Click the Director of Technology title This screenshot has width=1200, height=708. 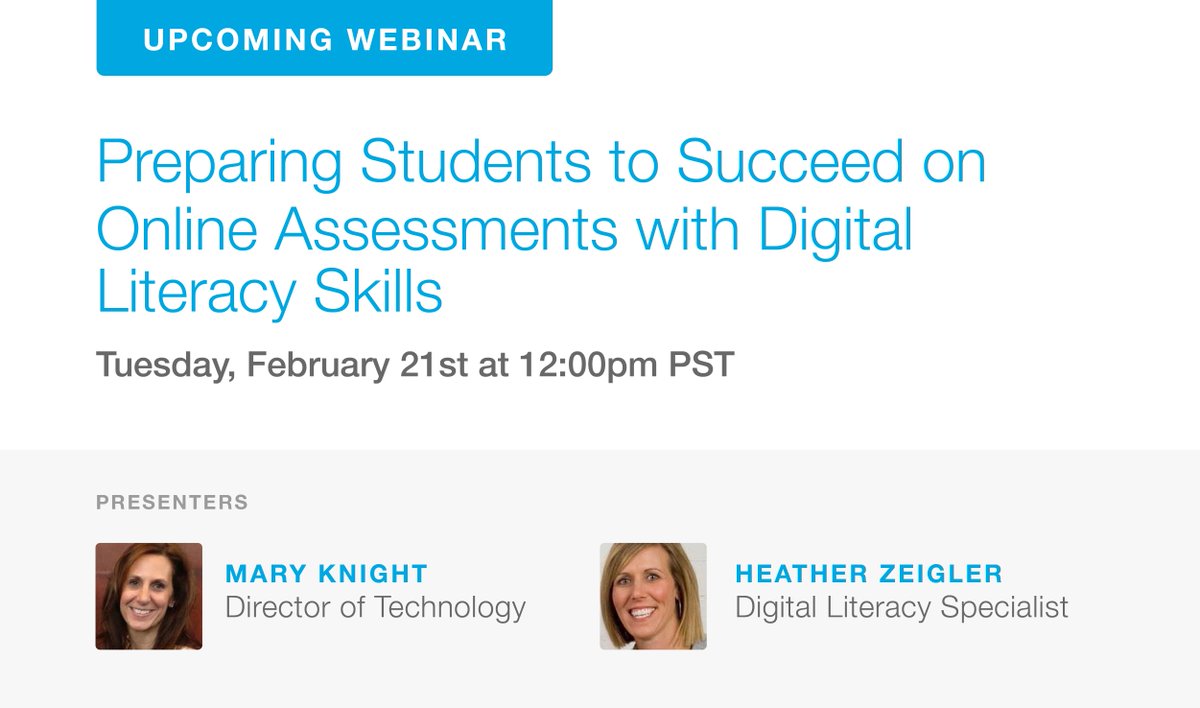375,607
